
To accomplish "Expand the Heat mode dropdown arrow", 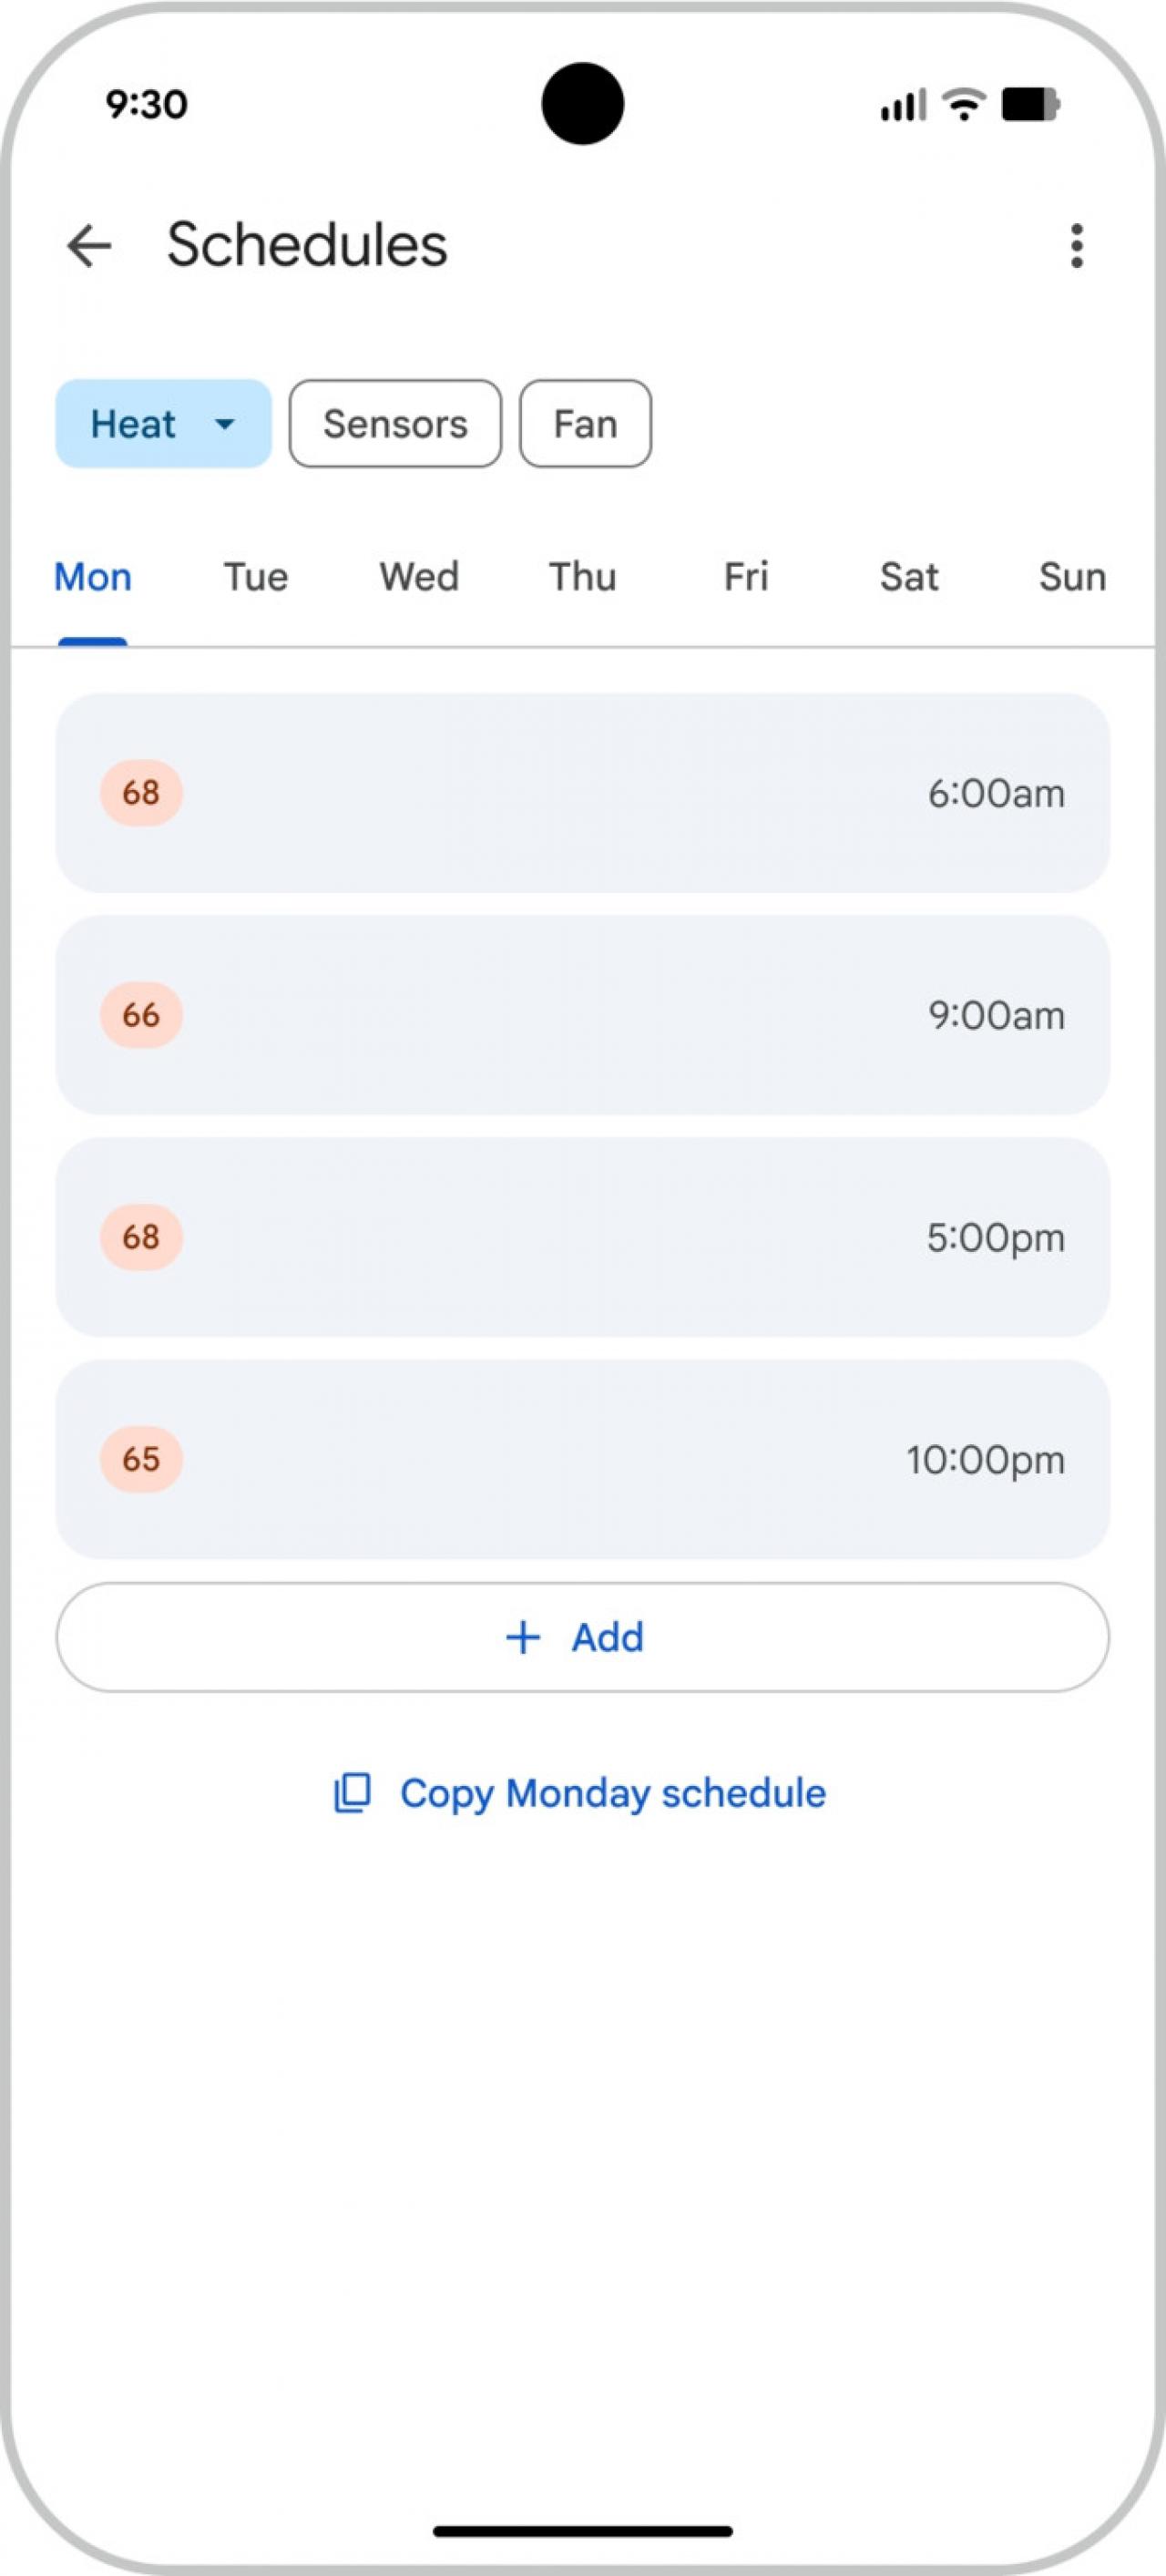I will coord(225,424).
